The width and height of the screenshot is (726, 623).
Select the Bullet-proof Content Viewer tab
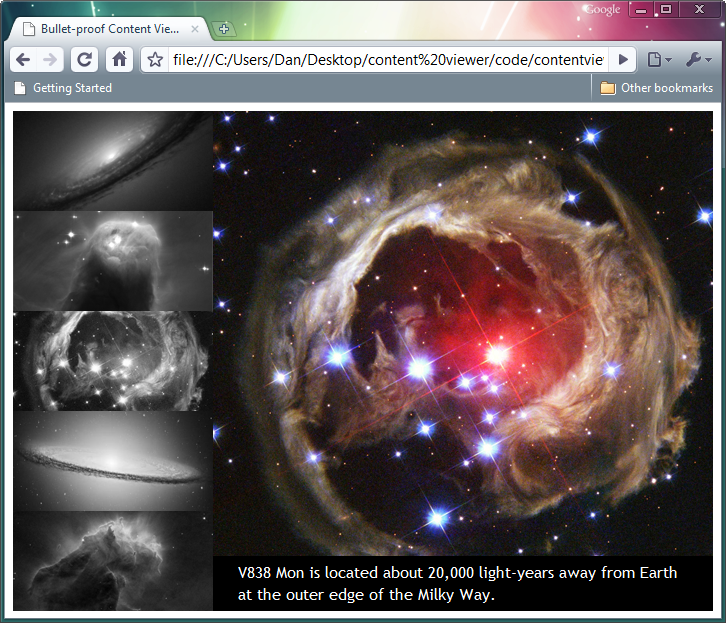click(110, 29)
